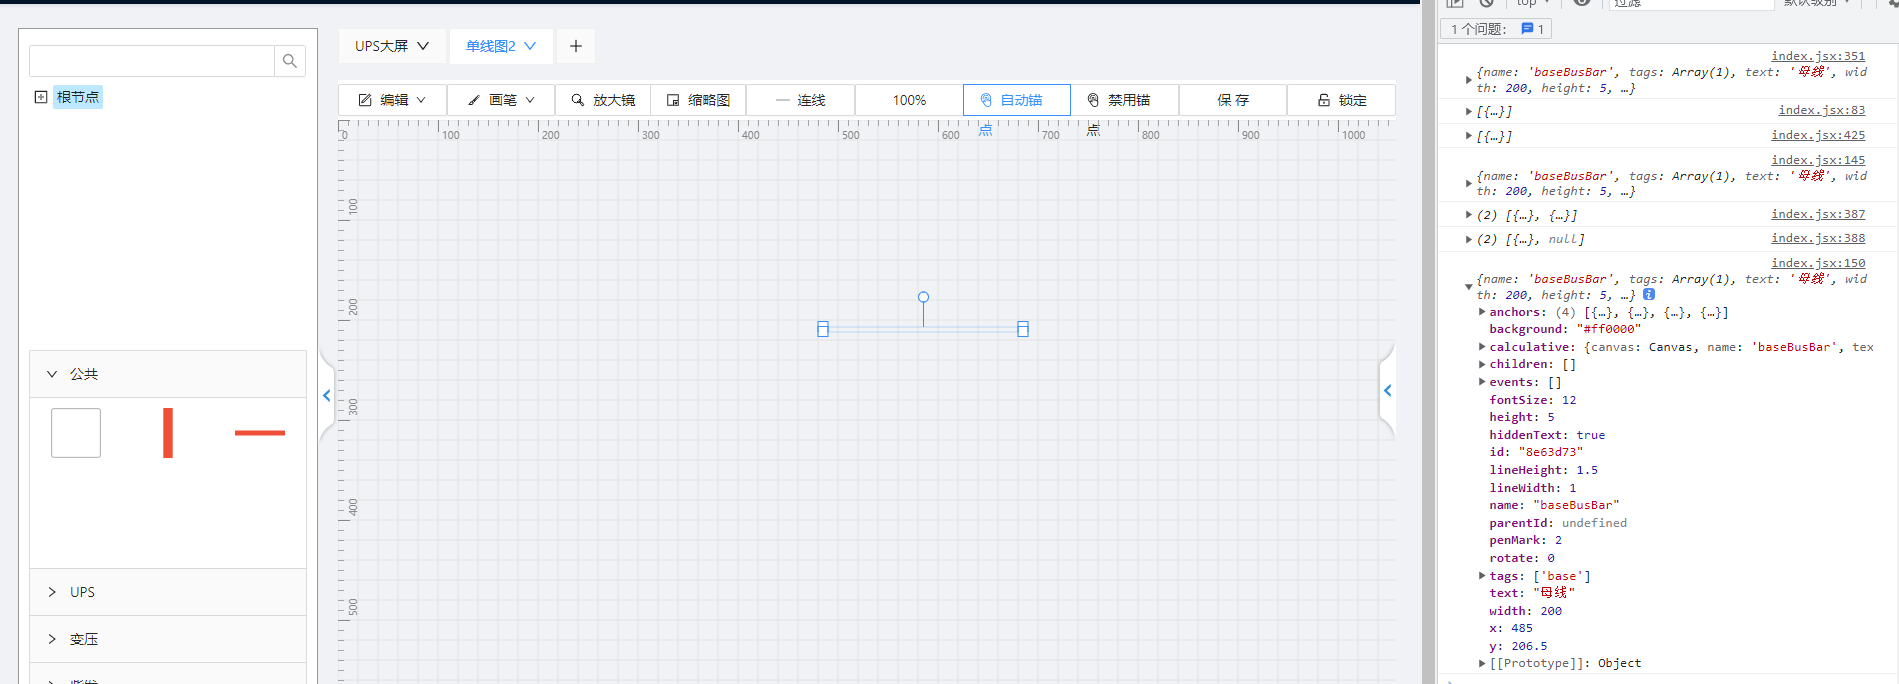Expand the tags property in the console

[x=1482, y=576]
